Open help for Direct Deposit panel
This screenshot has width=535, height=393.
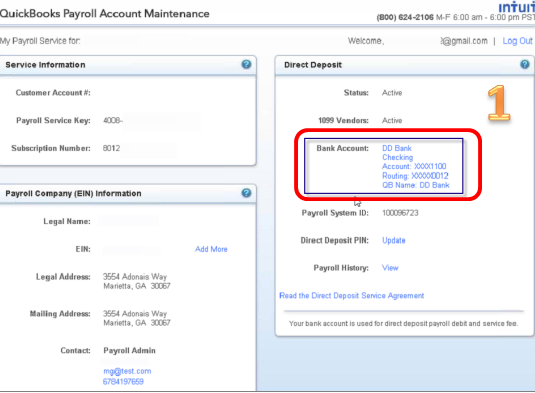tap(524, 64)
